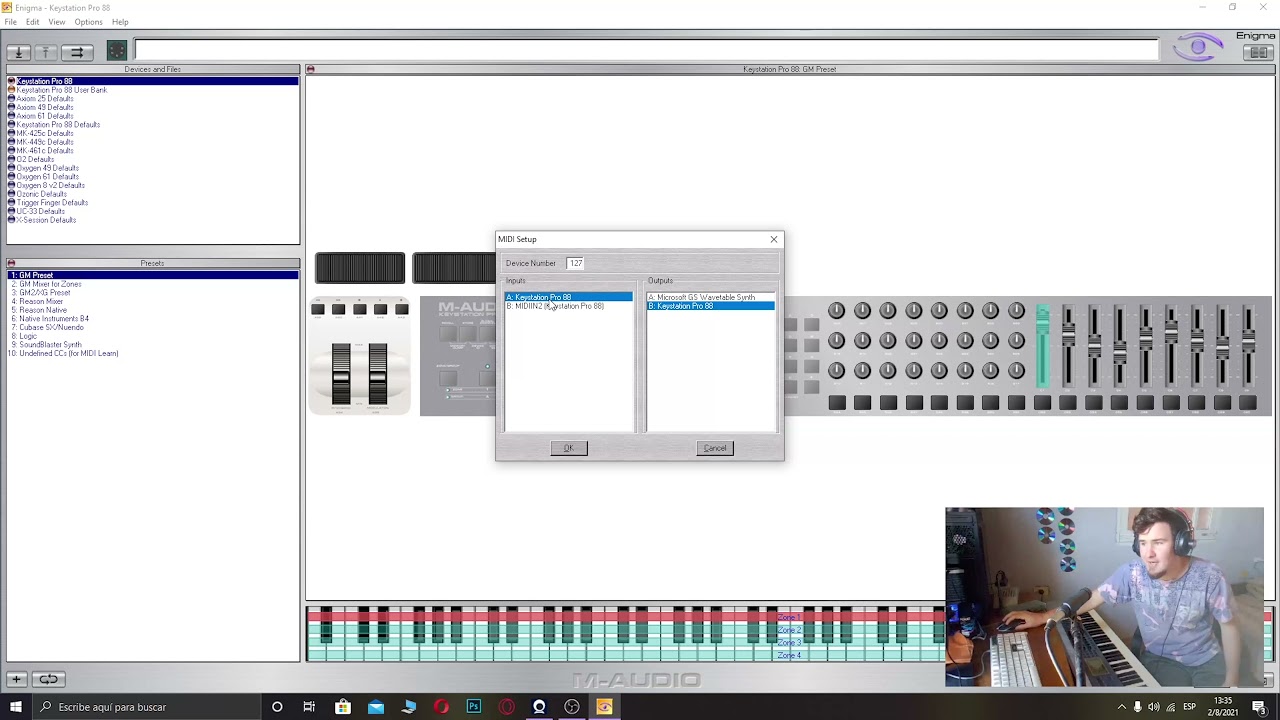Open the notification center icon
This screenshot has width=1280, height=720.
point(1259,707)
